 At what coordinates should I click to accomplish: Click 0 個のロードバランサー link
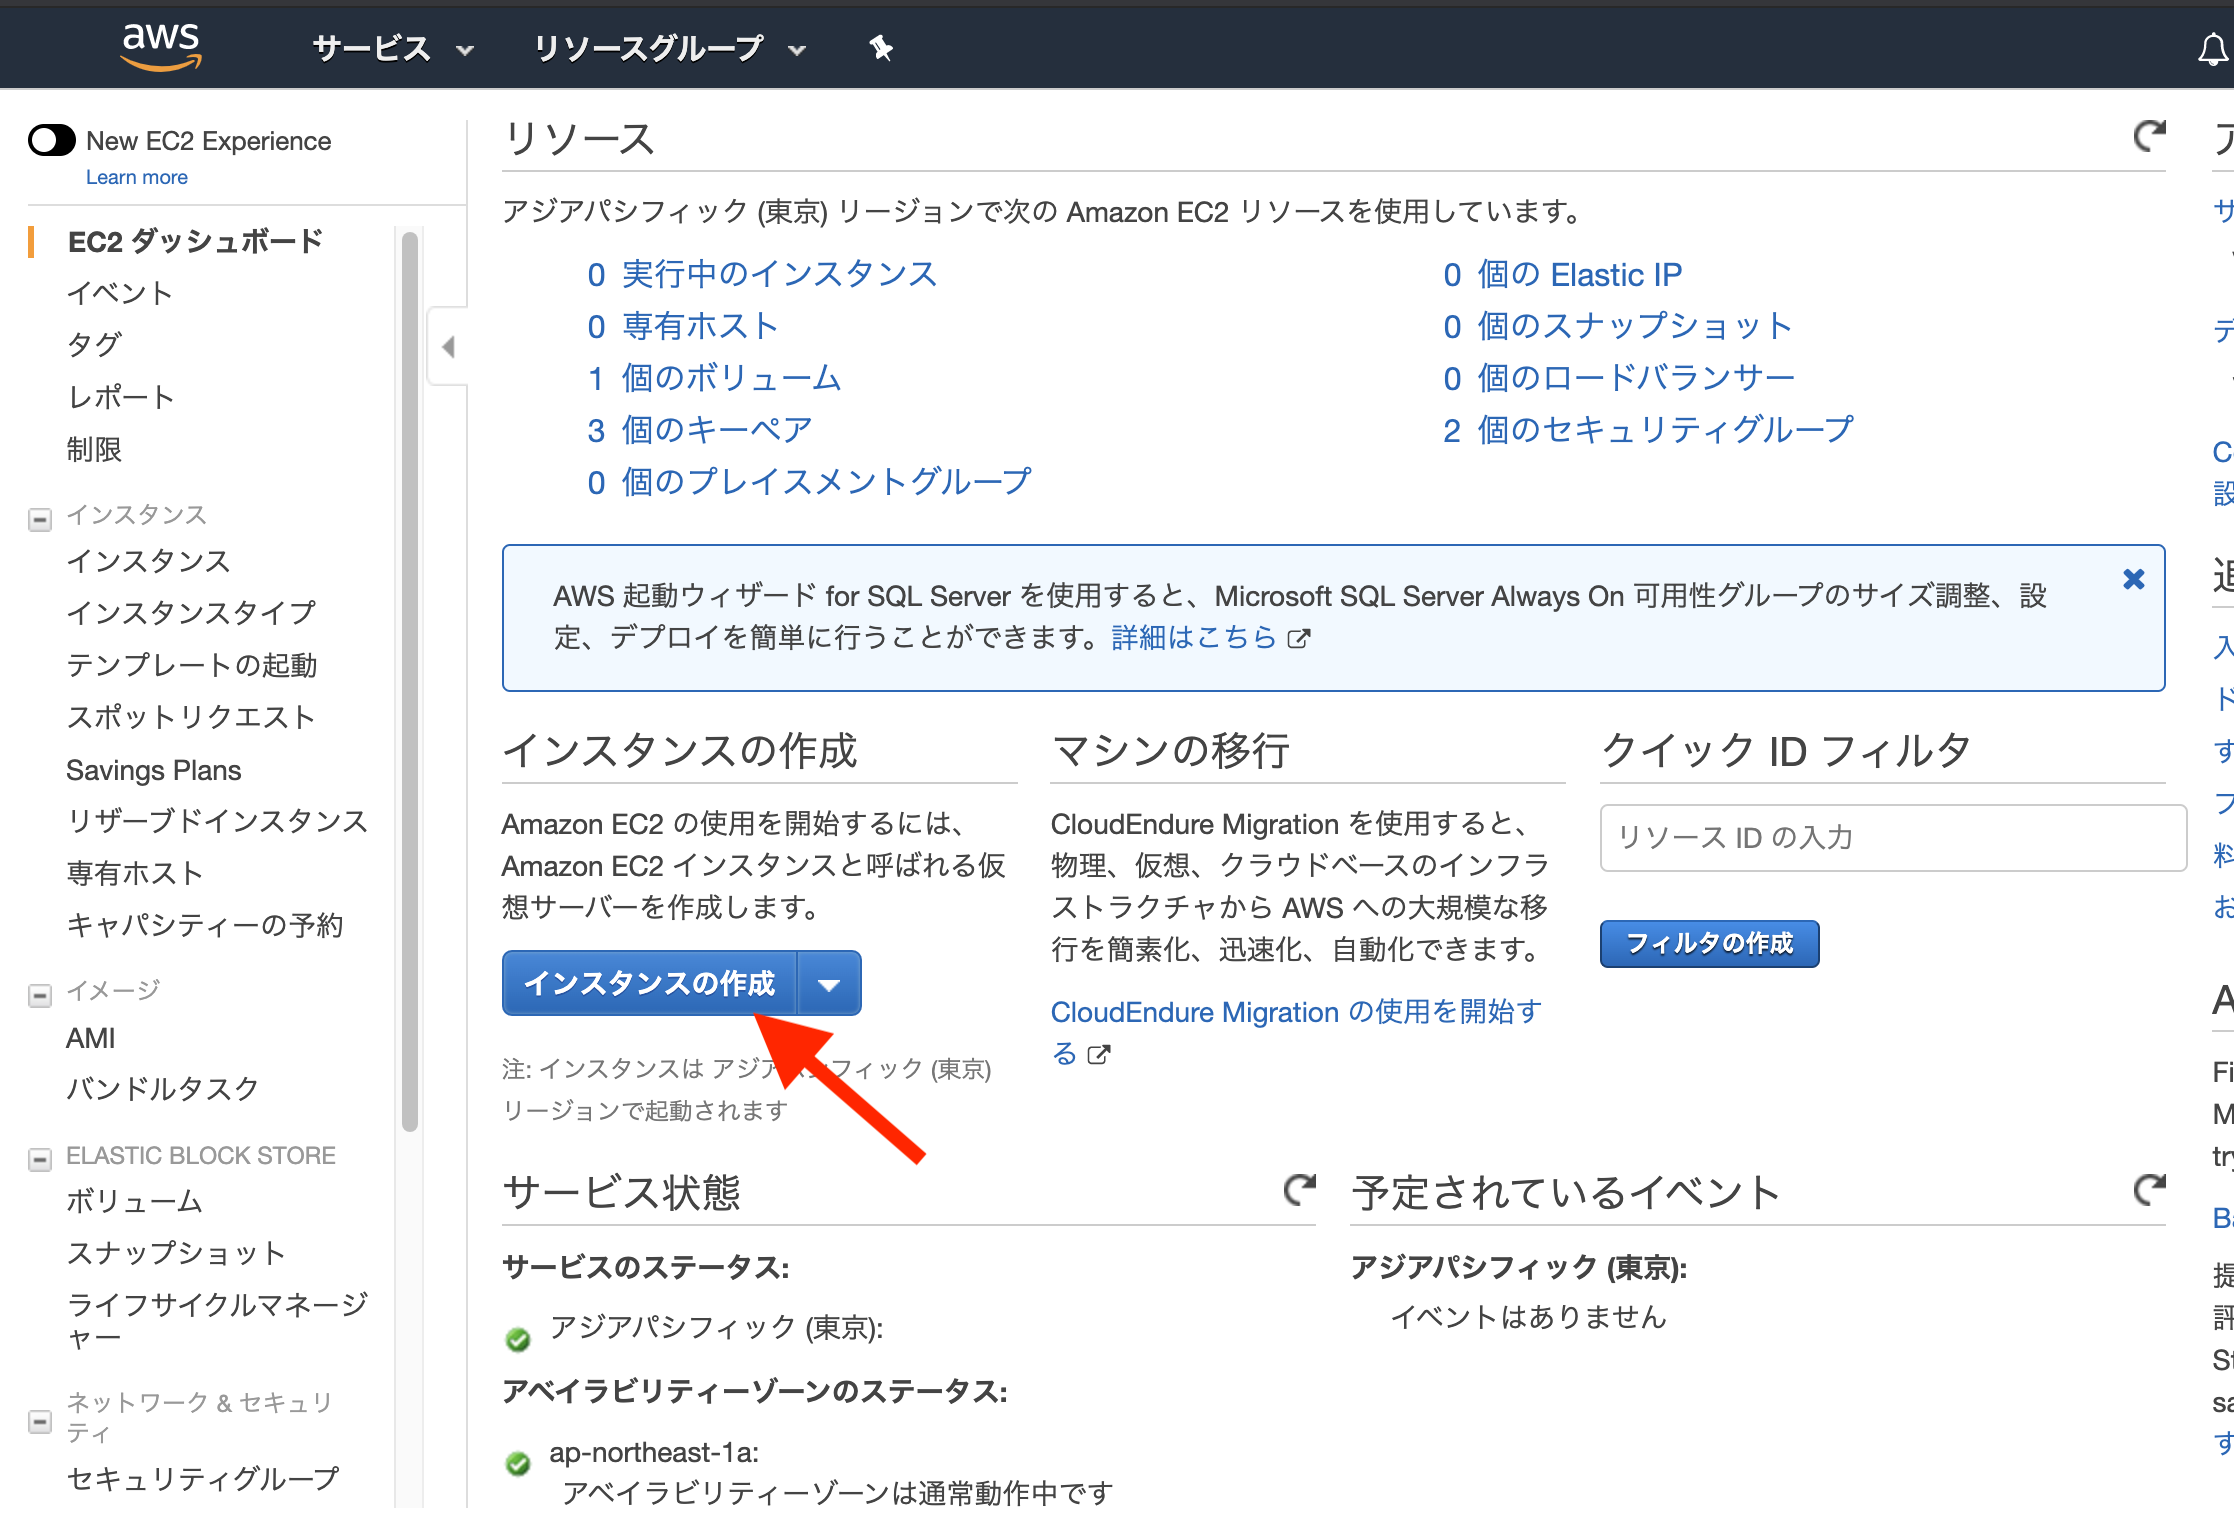pyautogui.click(x=1619, y=378)
